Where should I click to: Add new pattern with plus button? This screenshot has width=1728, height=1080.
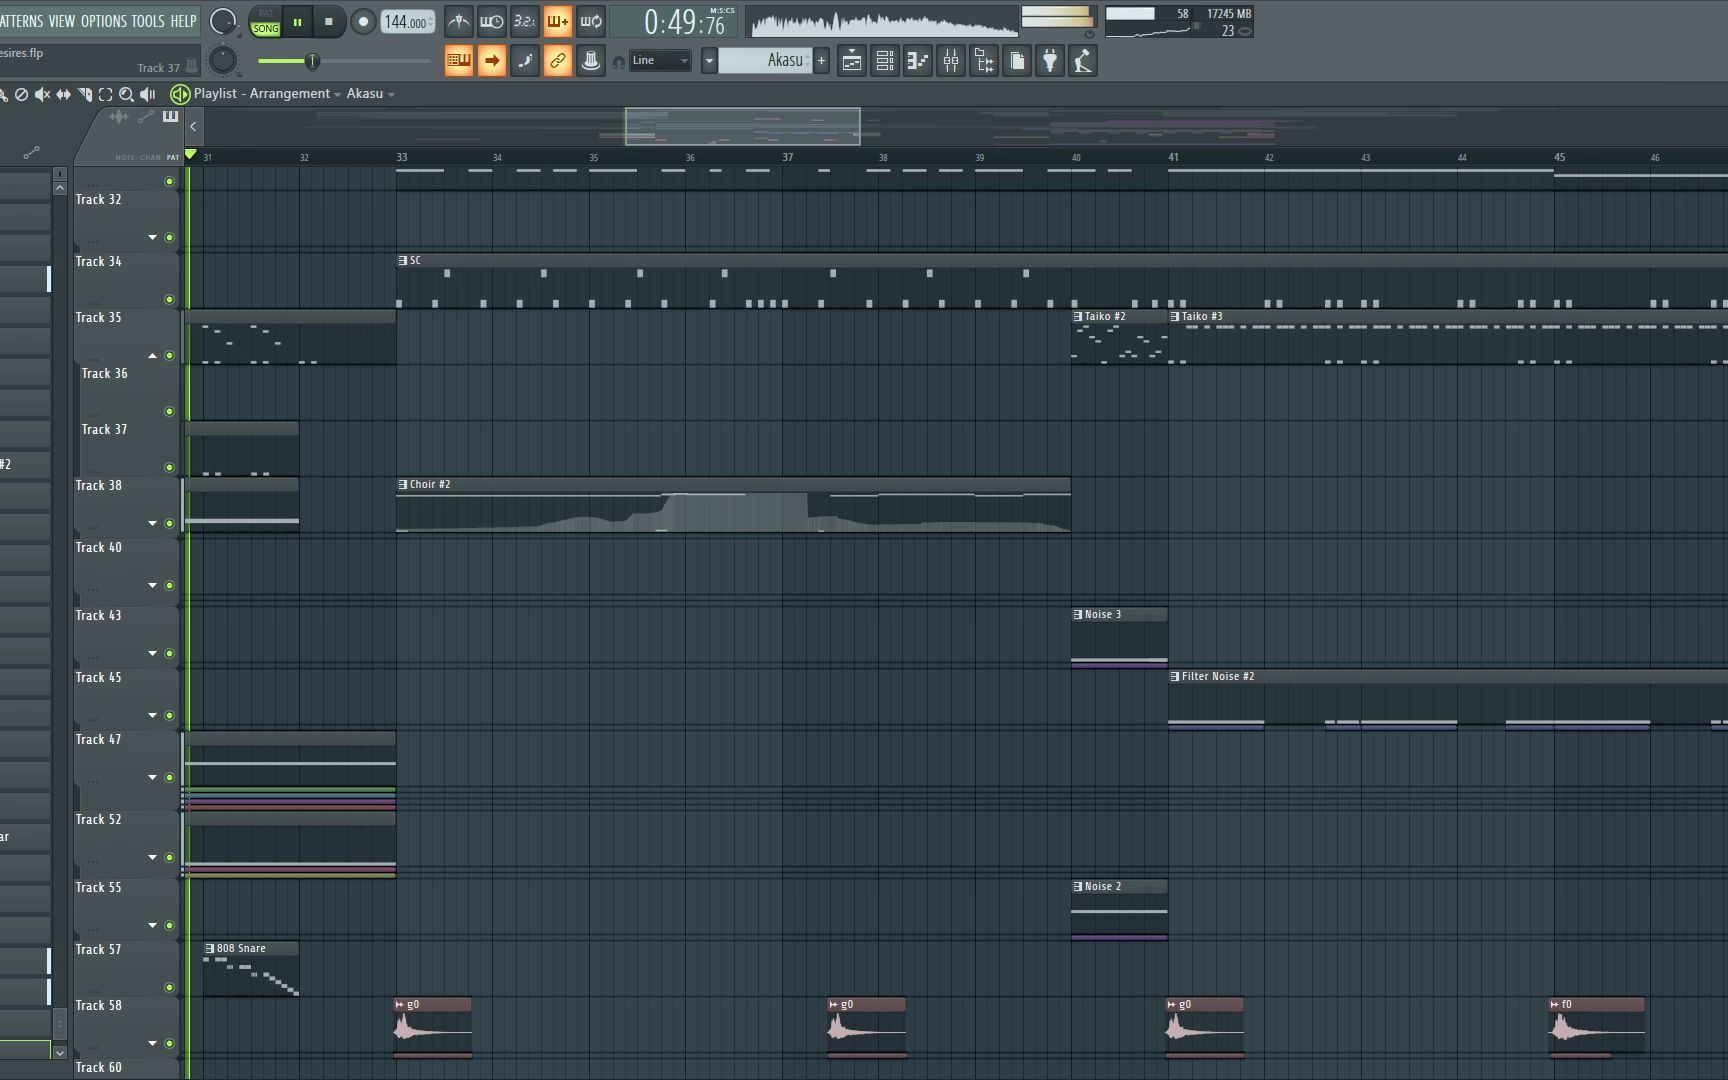tap(821, 61)
